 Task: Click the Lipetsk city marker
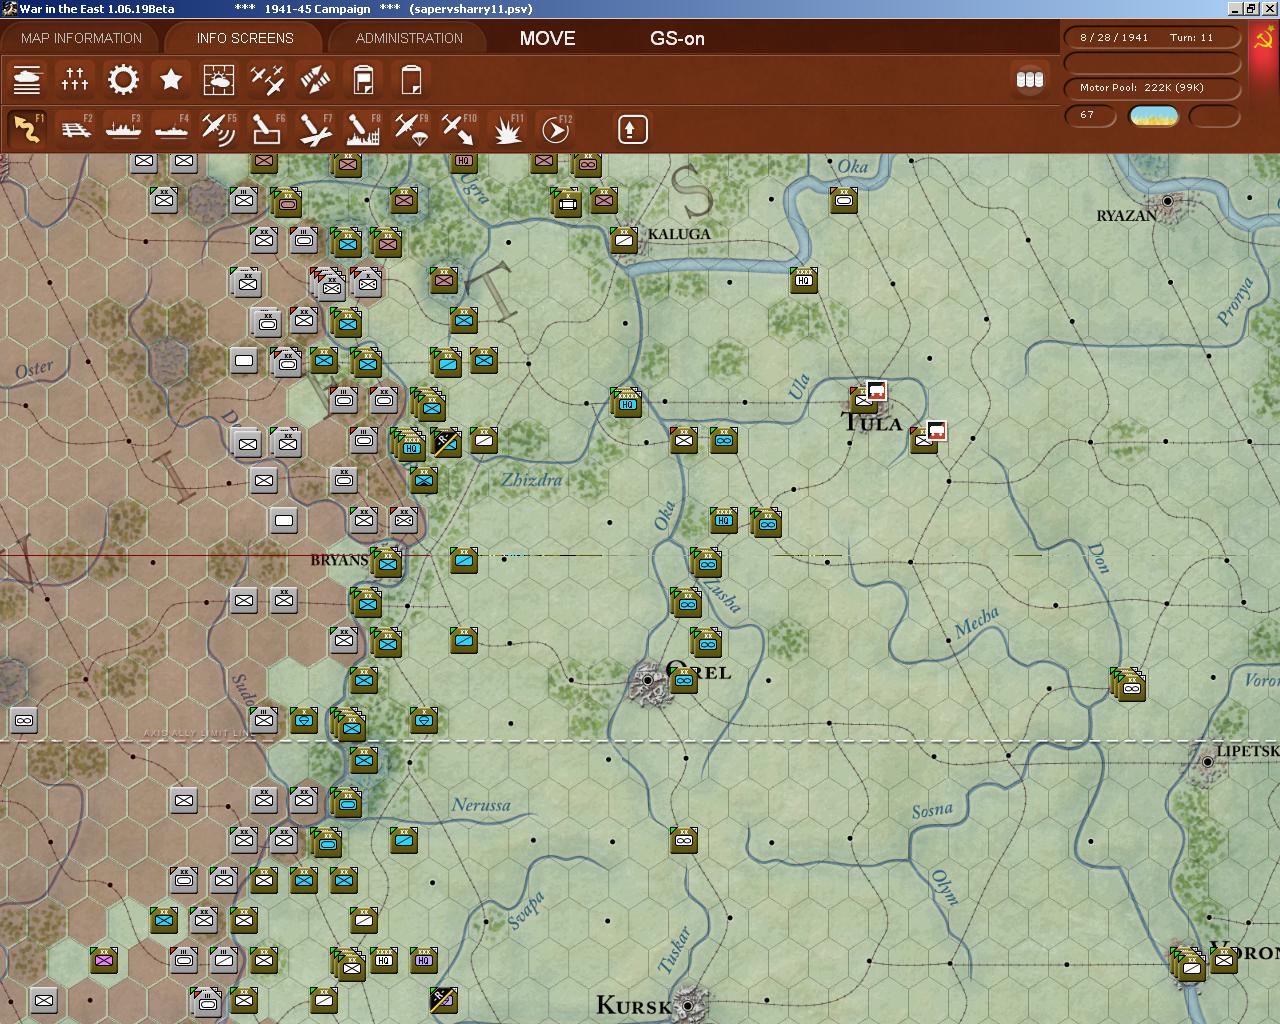(x=1207, y=761)
